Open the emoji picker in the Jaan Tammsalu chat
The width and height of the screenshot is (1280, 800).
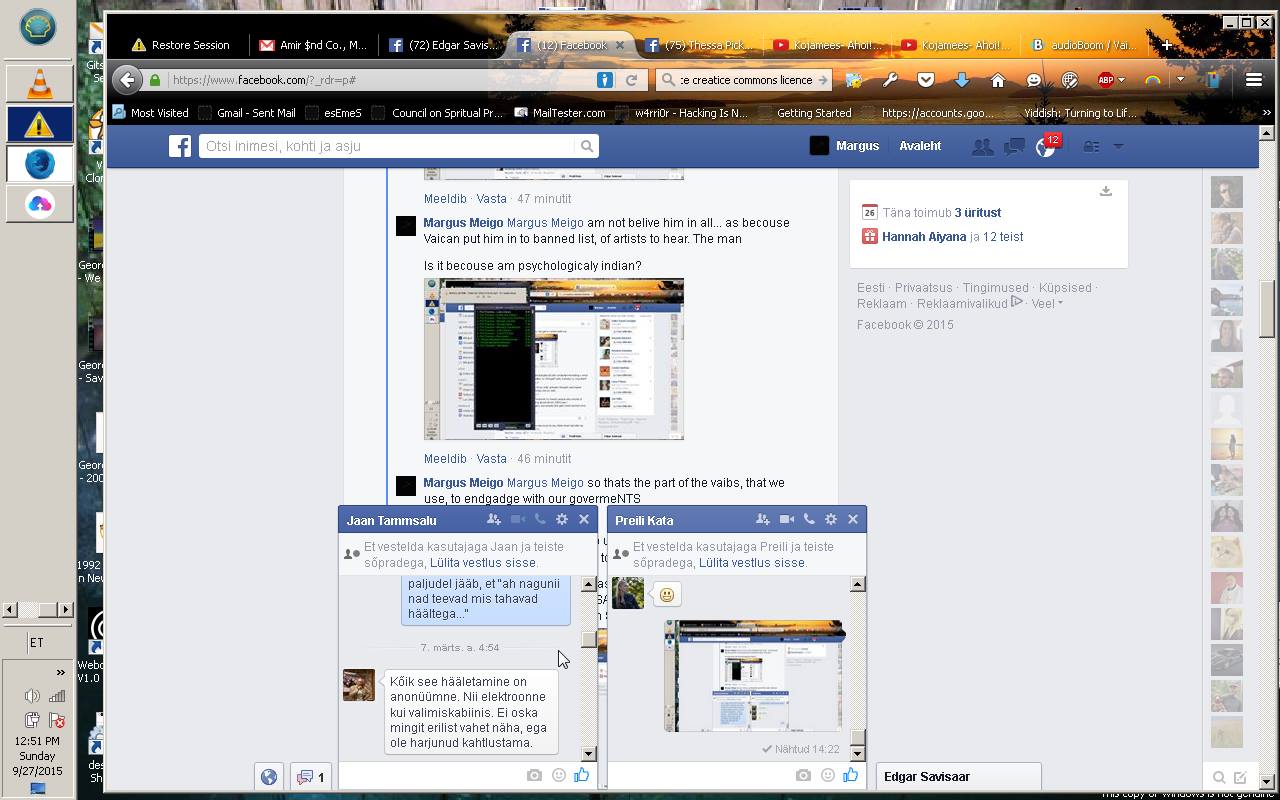(x=559, y=775)
